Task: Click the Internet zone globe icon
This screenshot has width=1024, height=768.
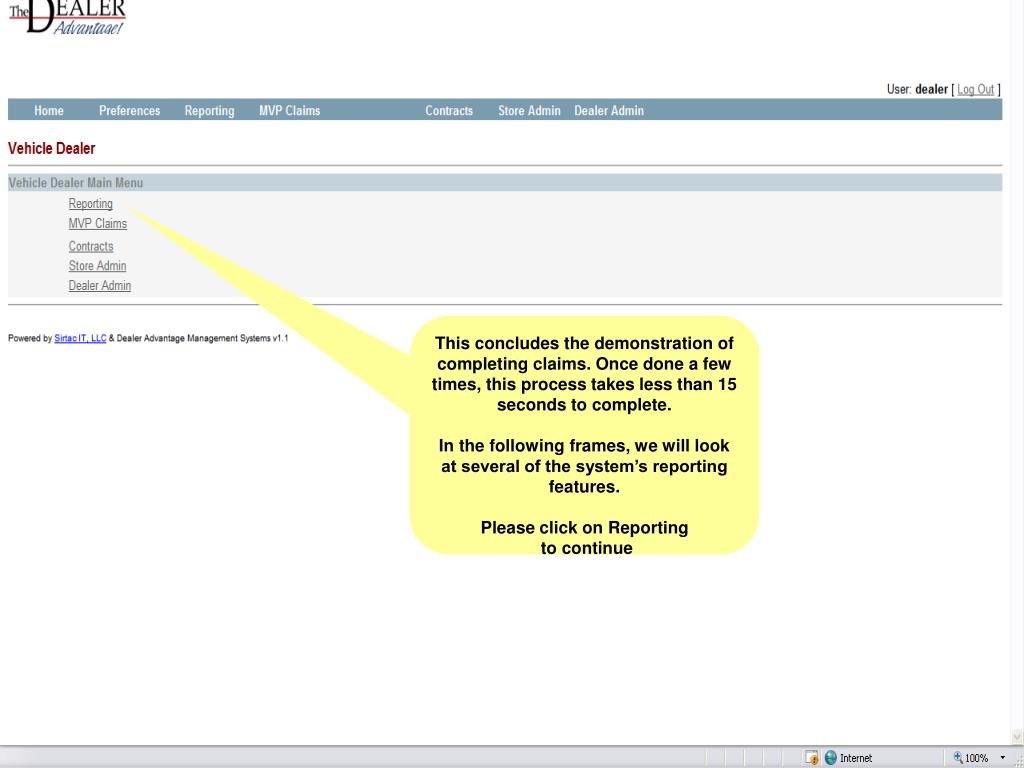Action: [831, 758]
